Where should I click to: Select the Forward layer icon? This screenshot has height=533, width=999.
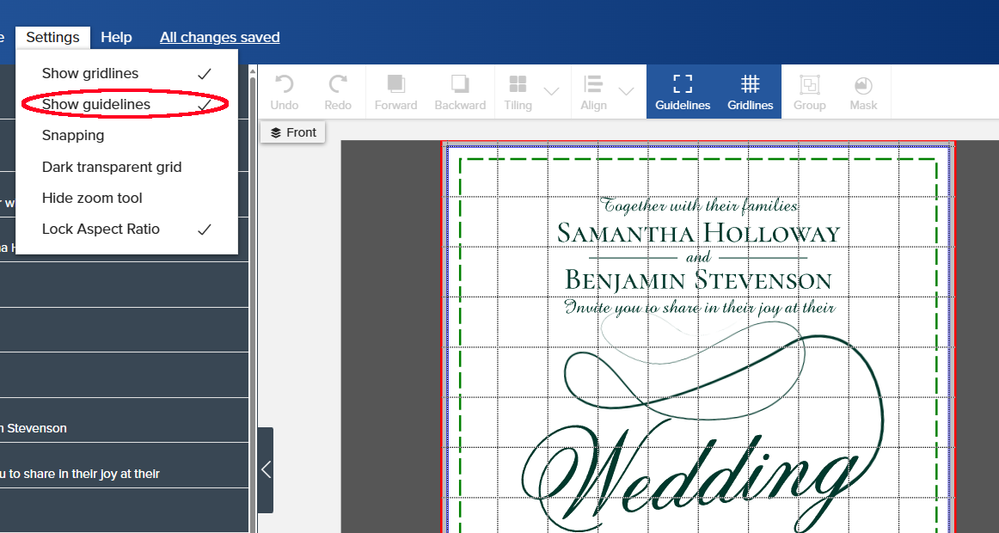[396, 85]
